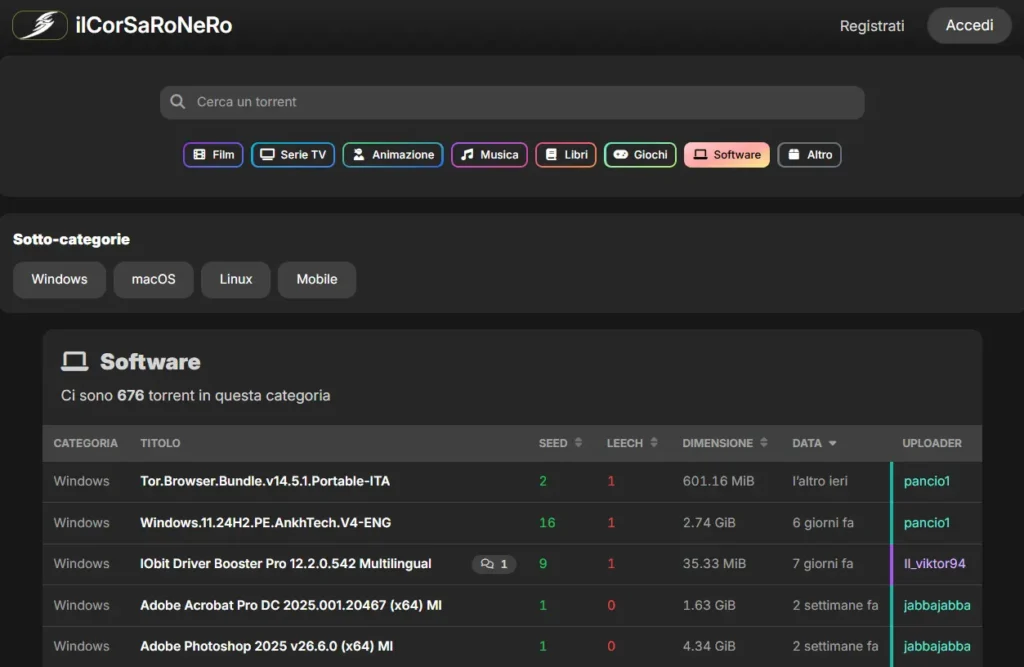The height and width of the screenshot is (667, 1024).
Task: Open the Giochi category
Action: 640,155
